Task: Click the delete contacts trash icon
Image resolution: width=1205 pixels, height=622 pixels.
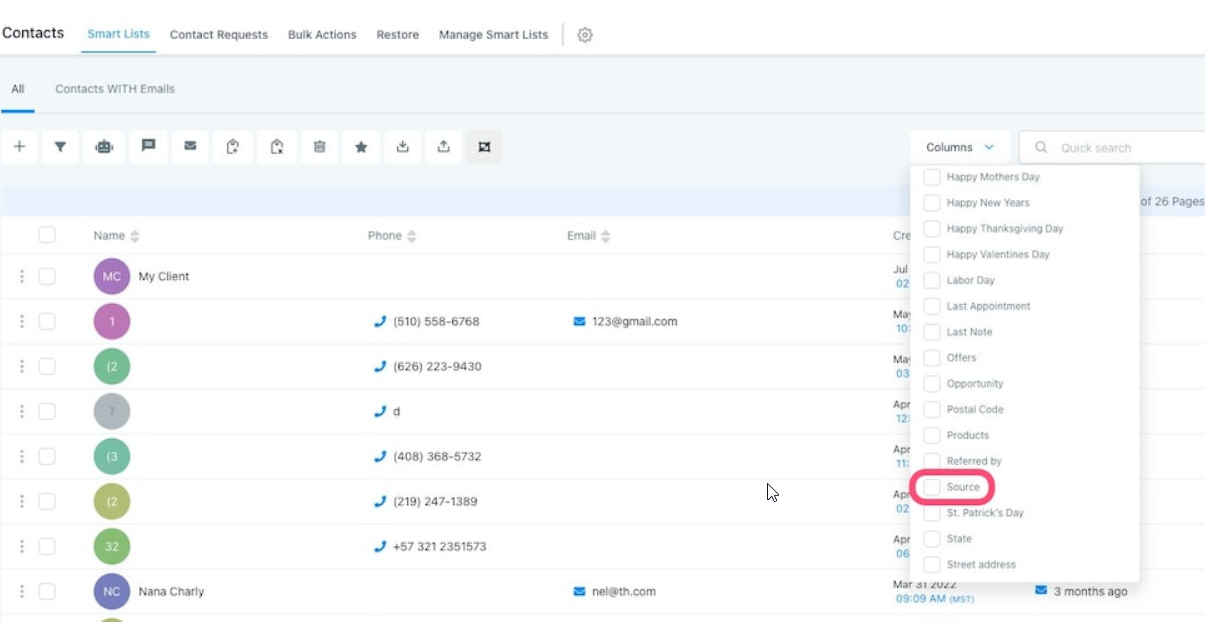Action: [319, 147]
